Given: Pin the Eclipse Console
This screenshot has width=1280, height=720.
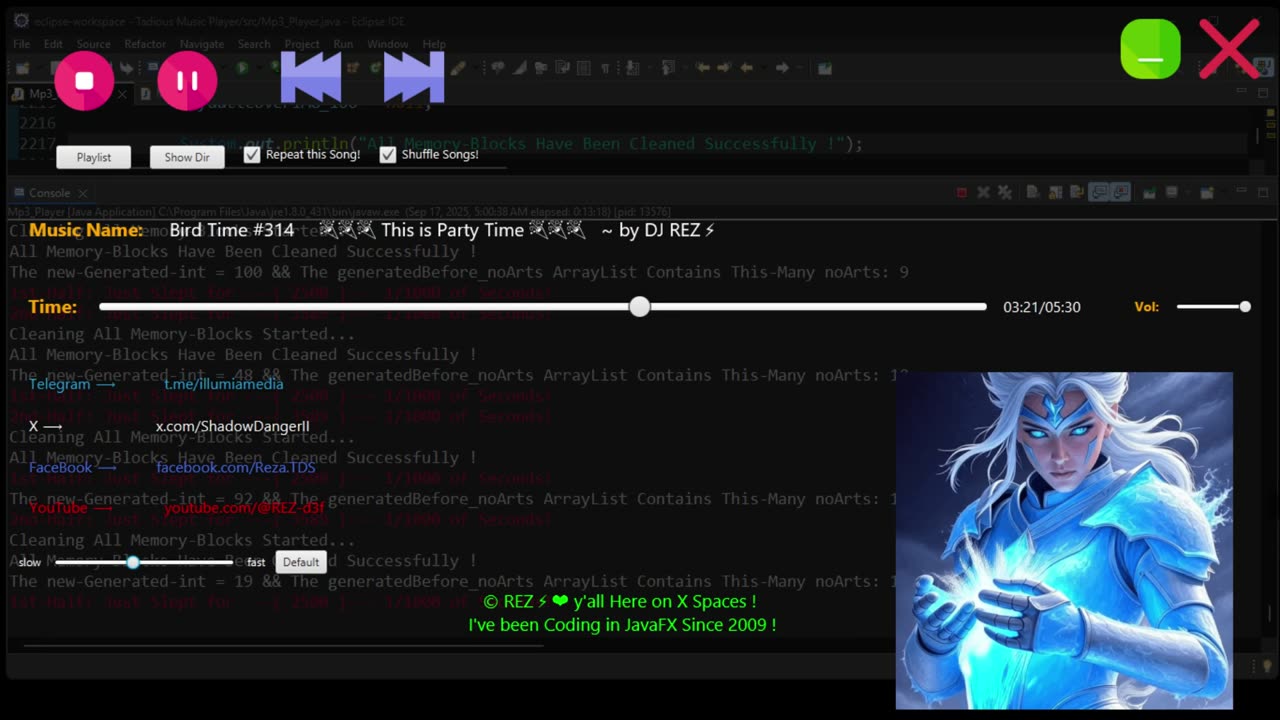Looking at the screenshot, I should (x=1149, y=192).
